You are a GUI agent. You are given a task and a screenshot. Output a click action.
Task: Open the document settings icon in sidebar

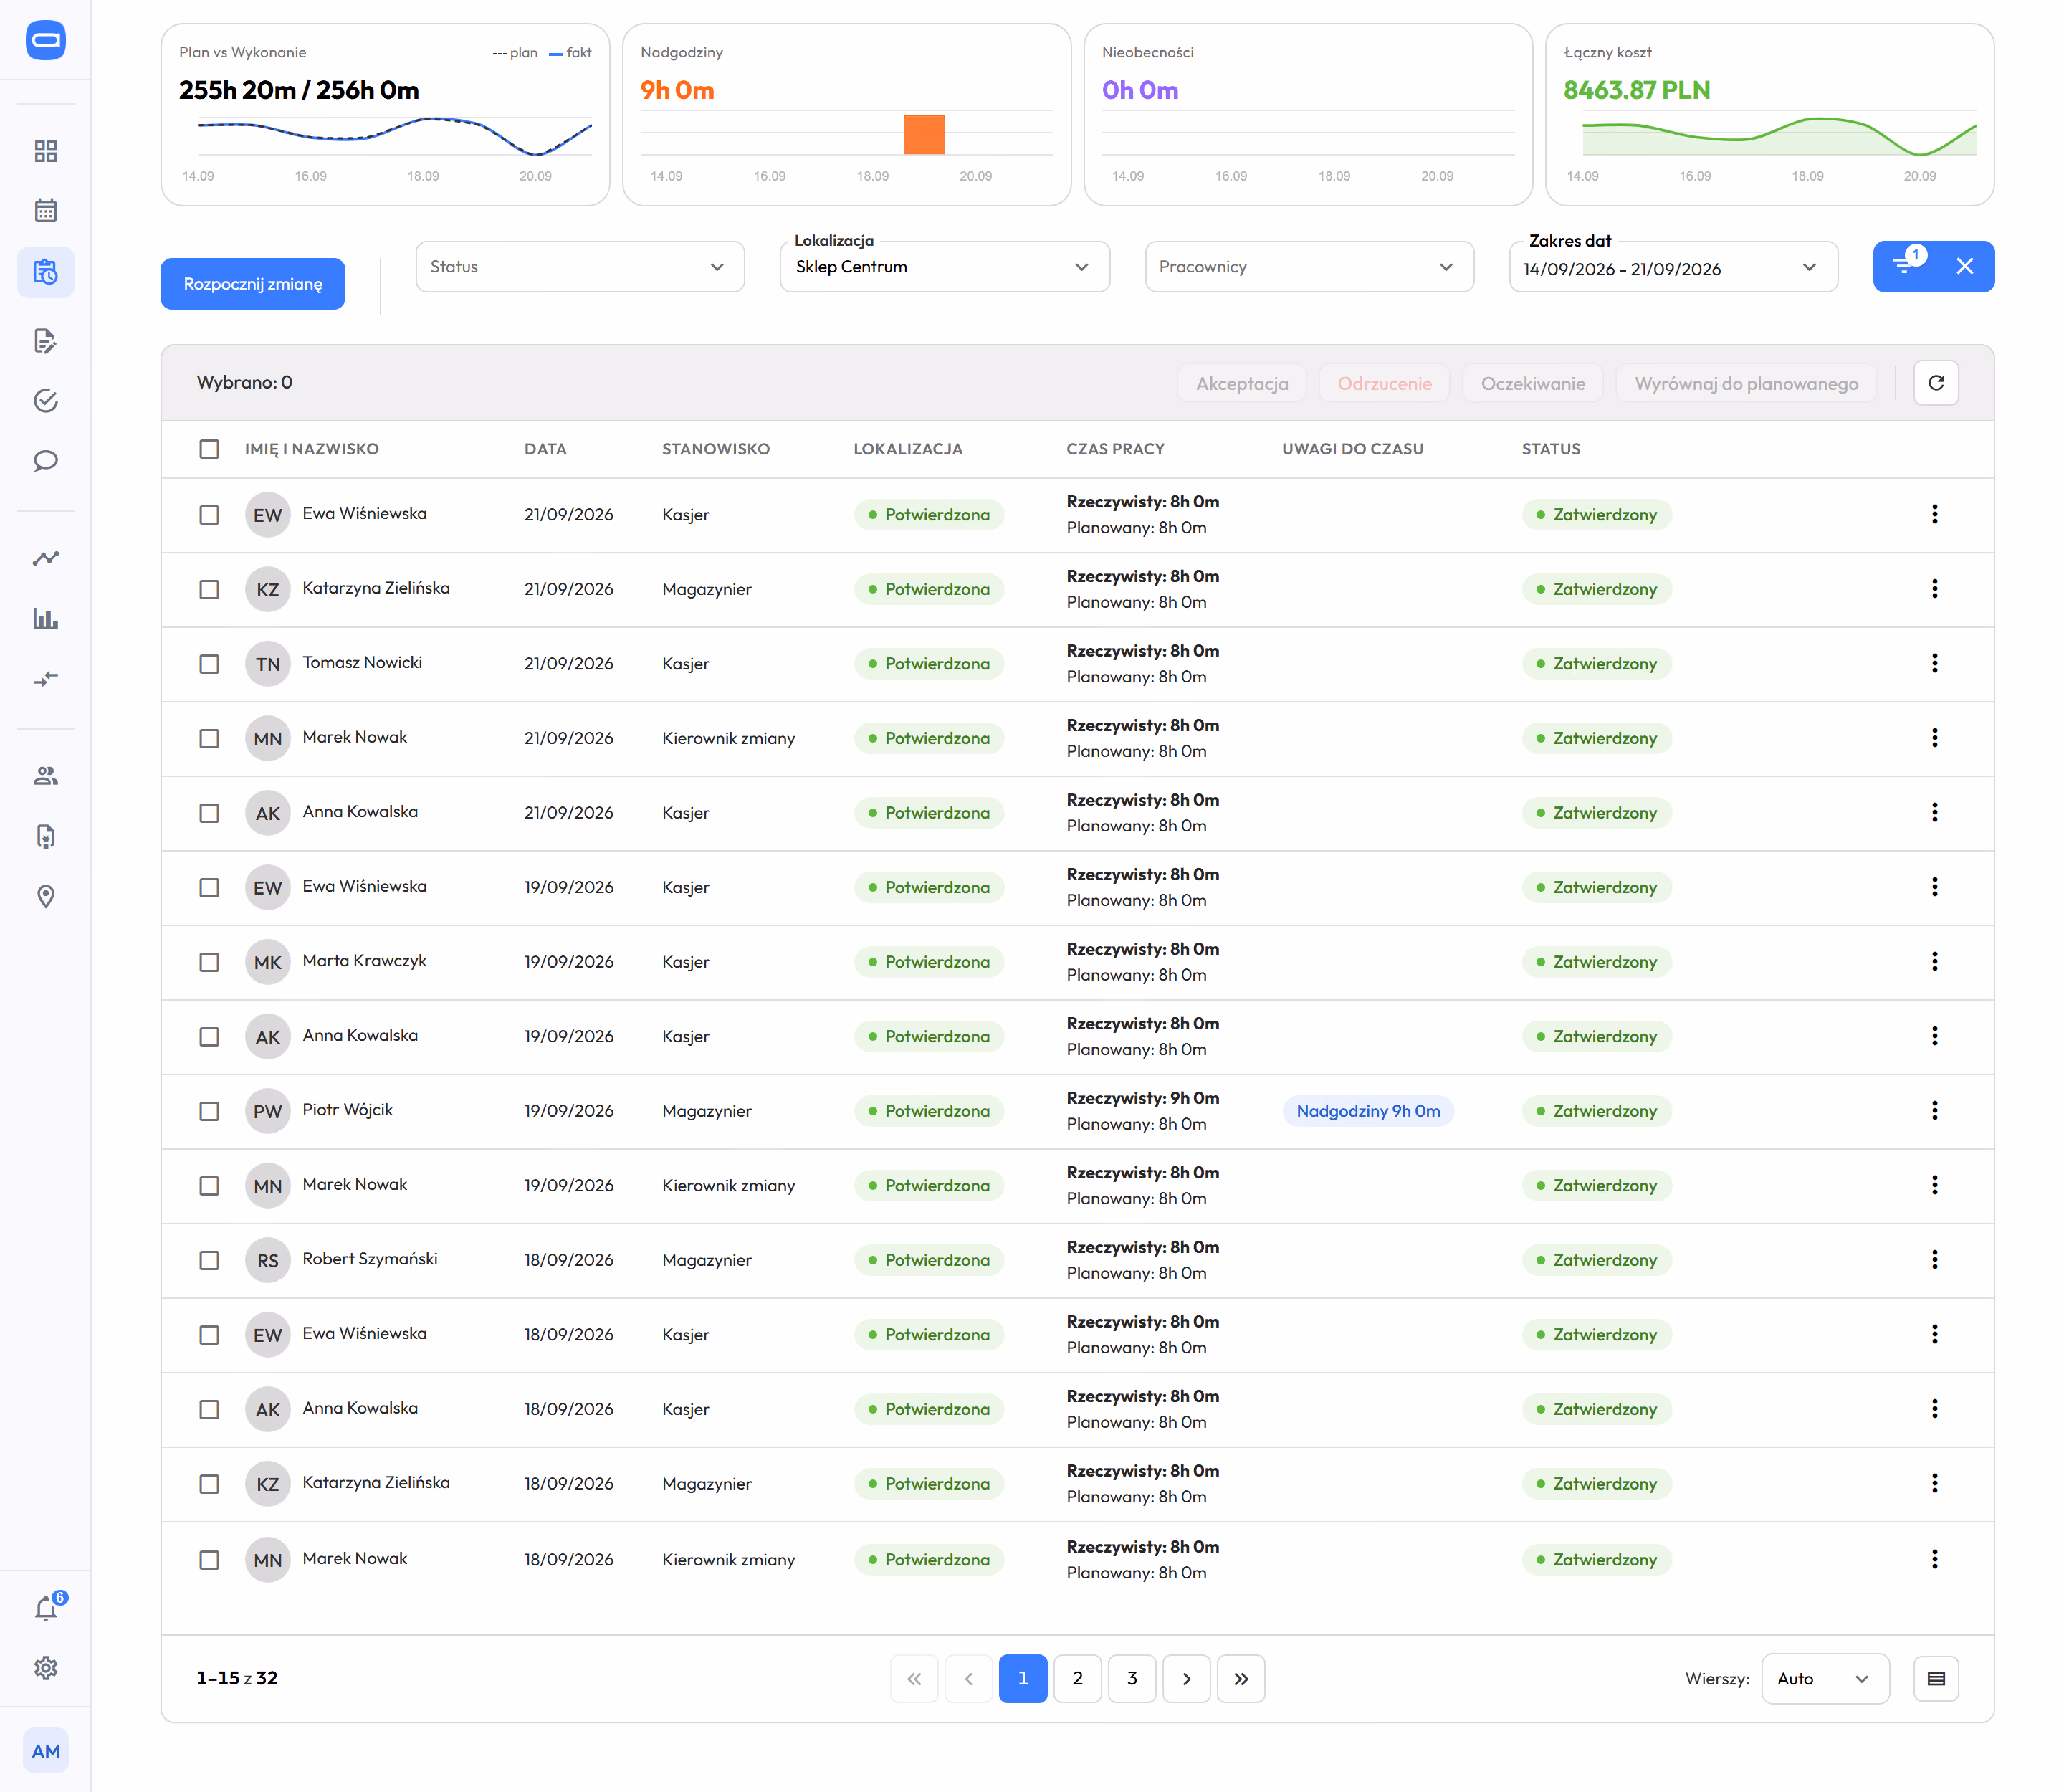click(x=46, y=836)
